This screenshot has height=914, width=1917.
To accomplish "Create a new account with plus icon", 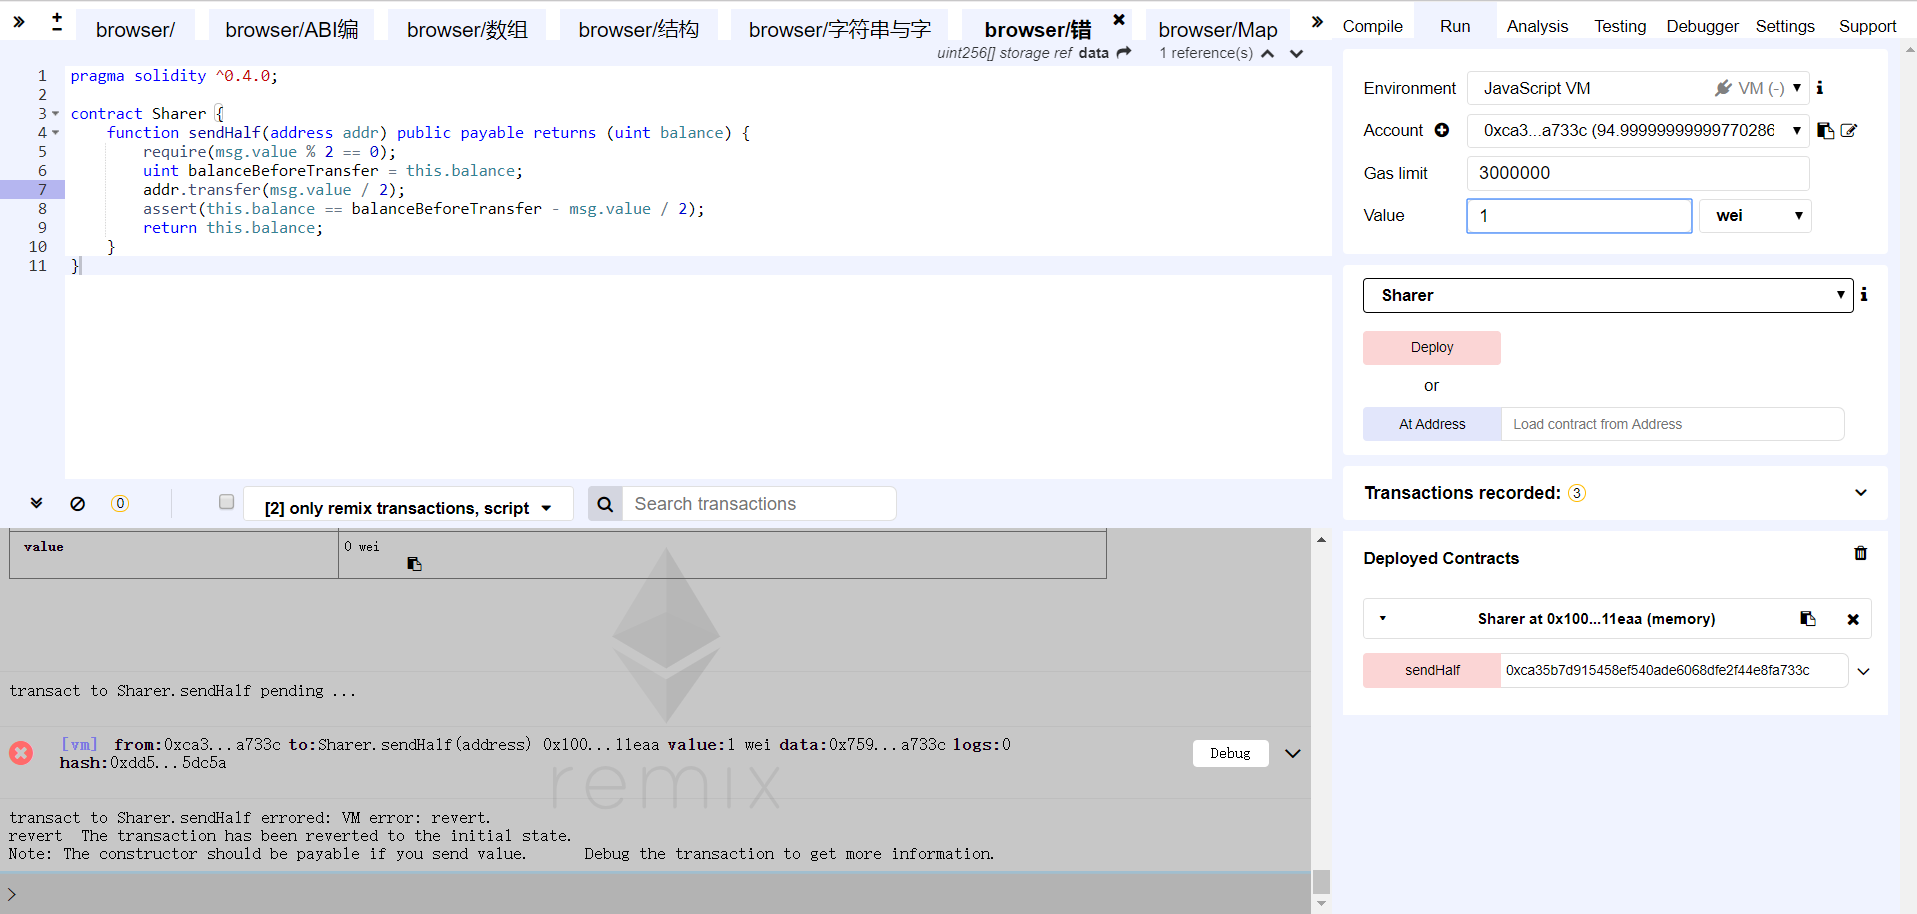I will [1442, 130].
